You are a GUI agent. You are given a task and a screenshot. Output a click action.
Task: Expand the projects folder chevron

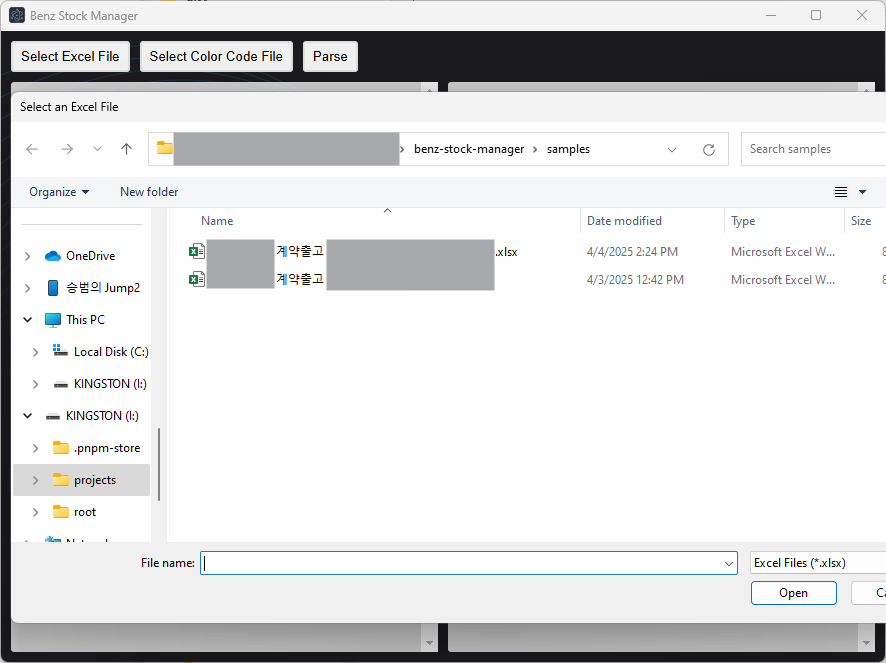(x=36, y=480)
